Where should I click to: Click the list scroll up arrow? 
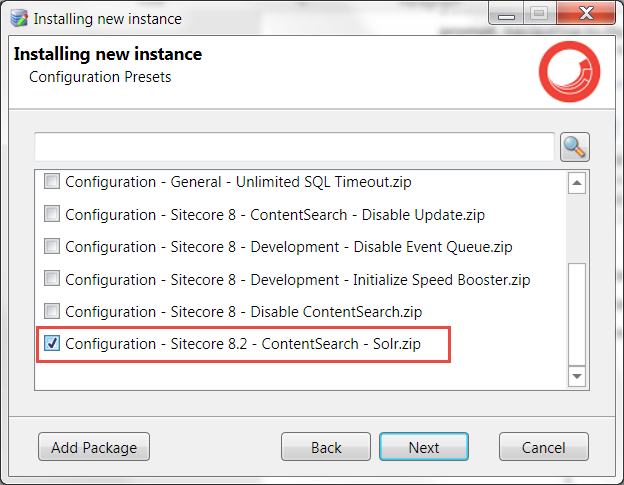[x=577, y=183]
